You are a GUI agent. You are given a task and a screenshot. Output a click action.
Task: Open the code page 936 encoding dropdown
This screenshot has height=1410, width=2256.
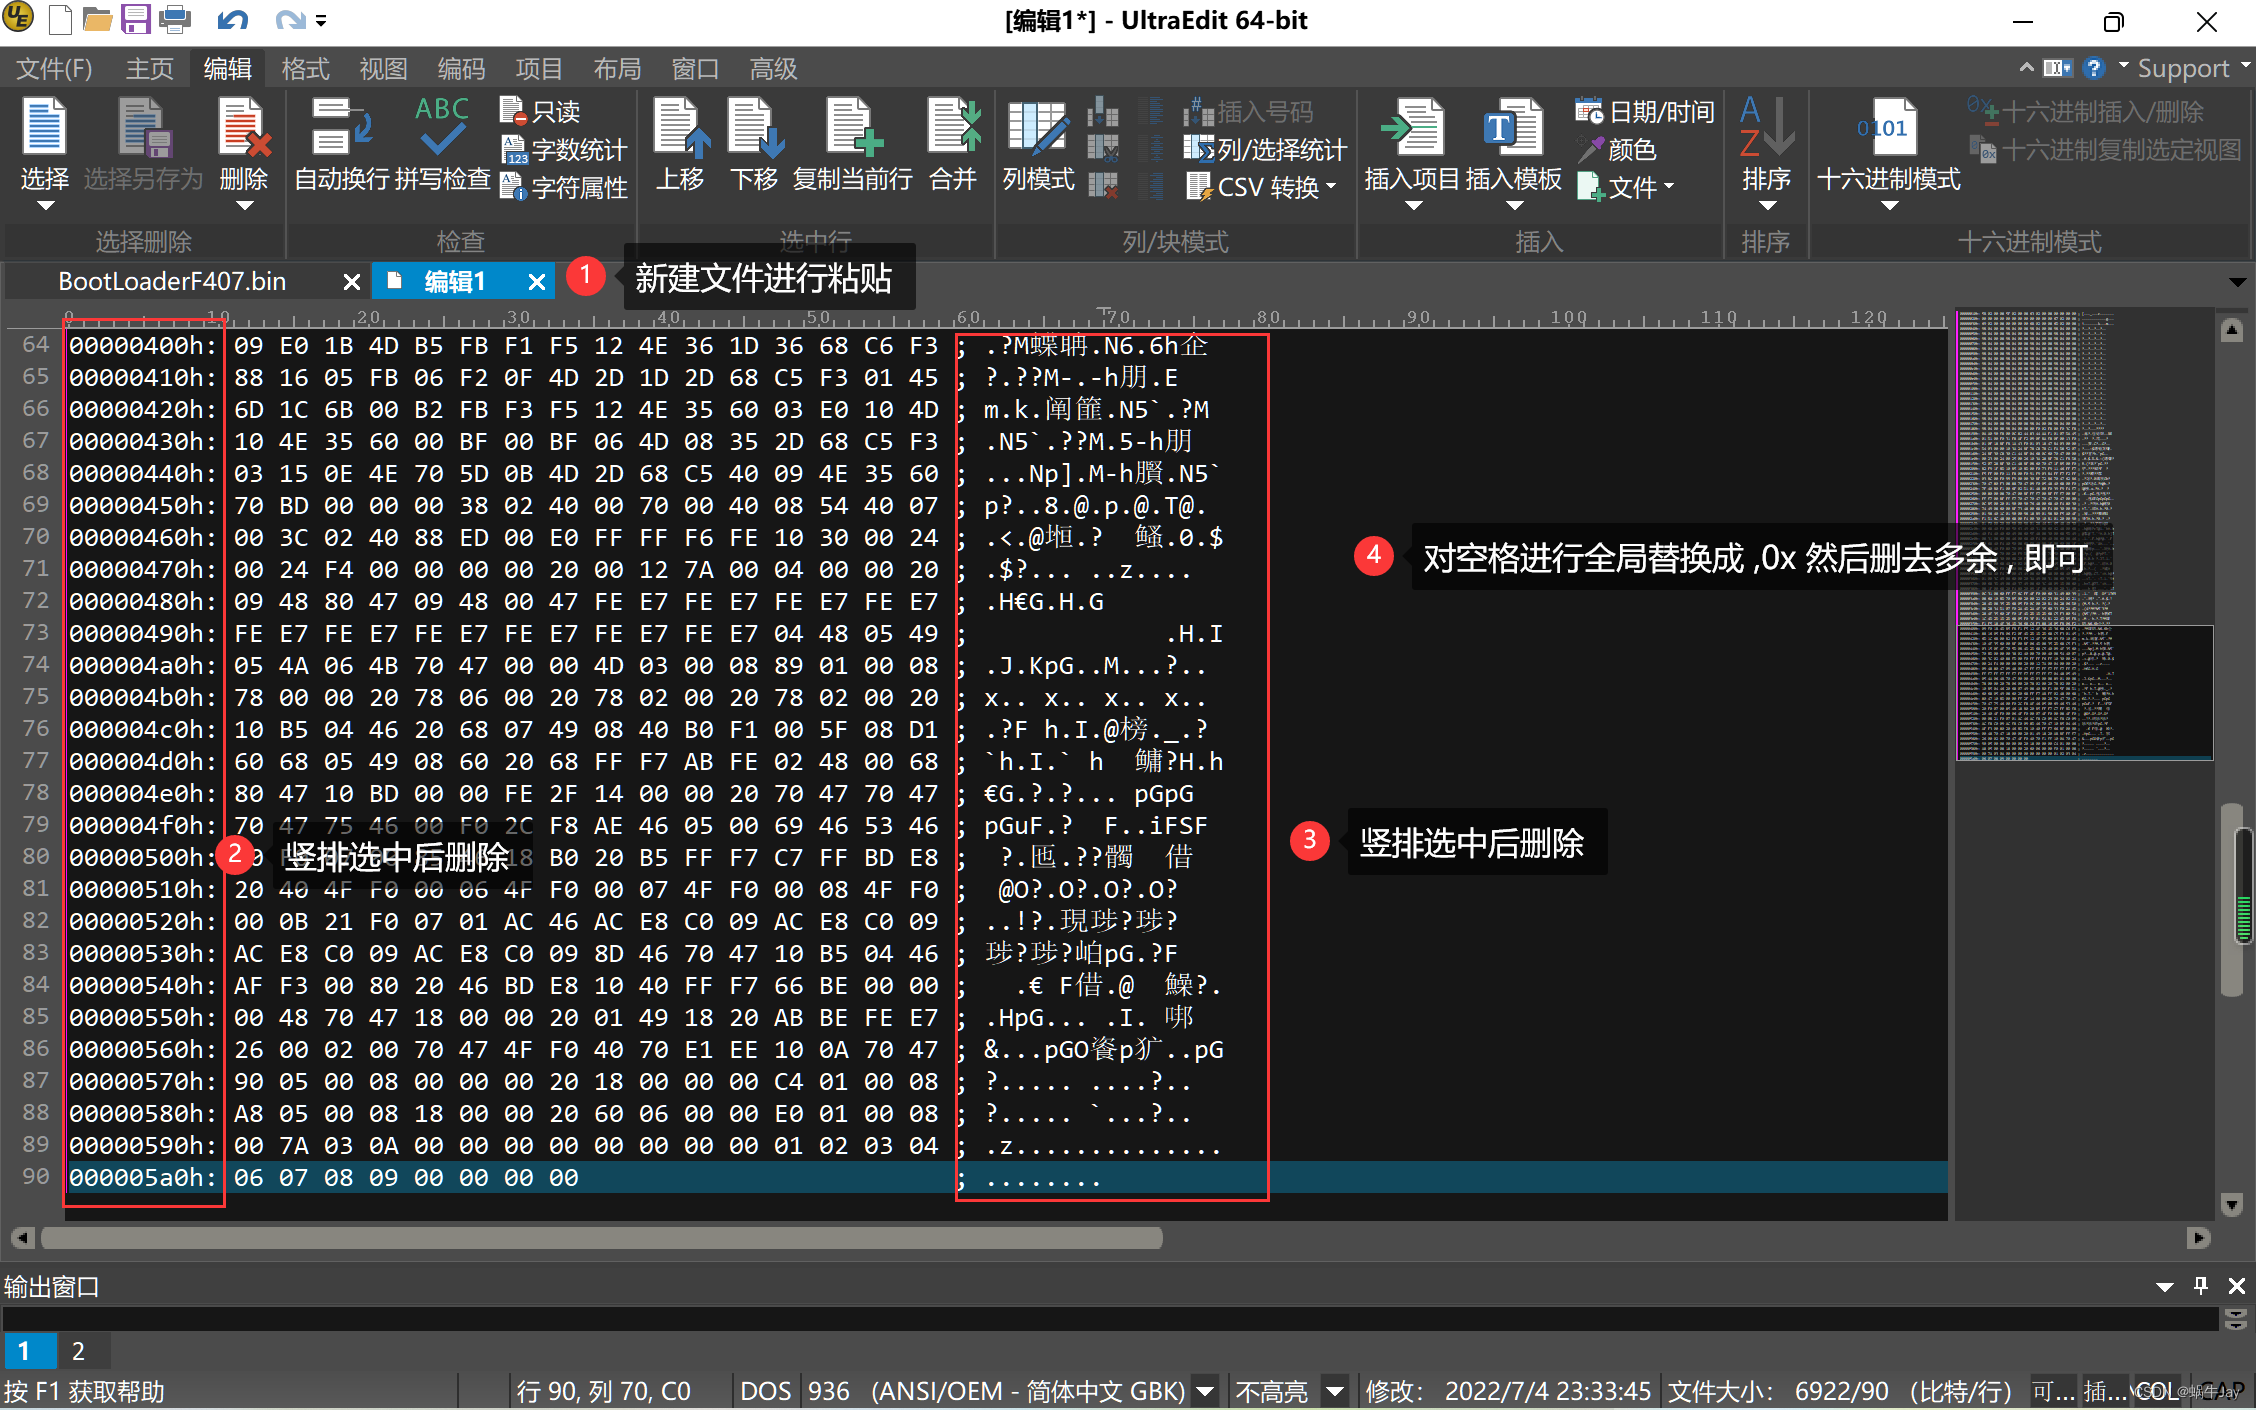[1206, 1391]
